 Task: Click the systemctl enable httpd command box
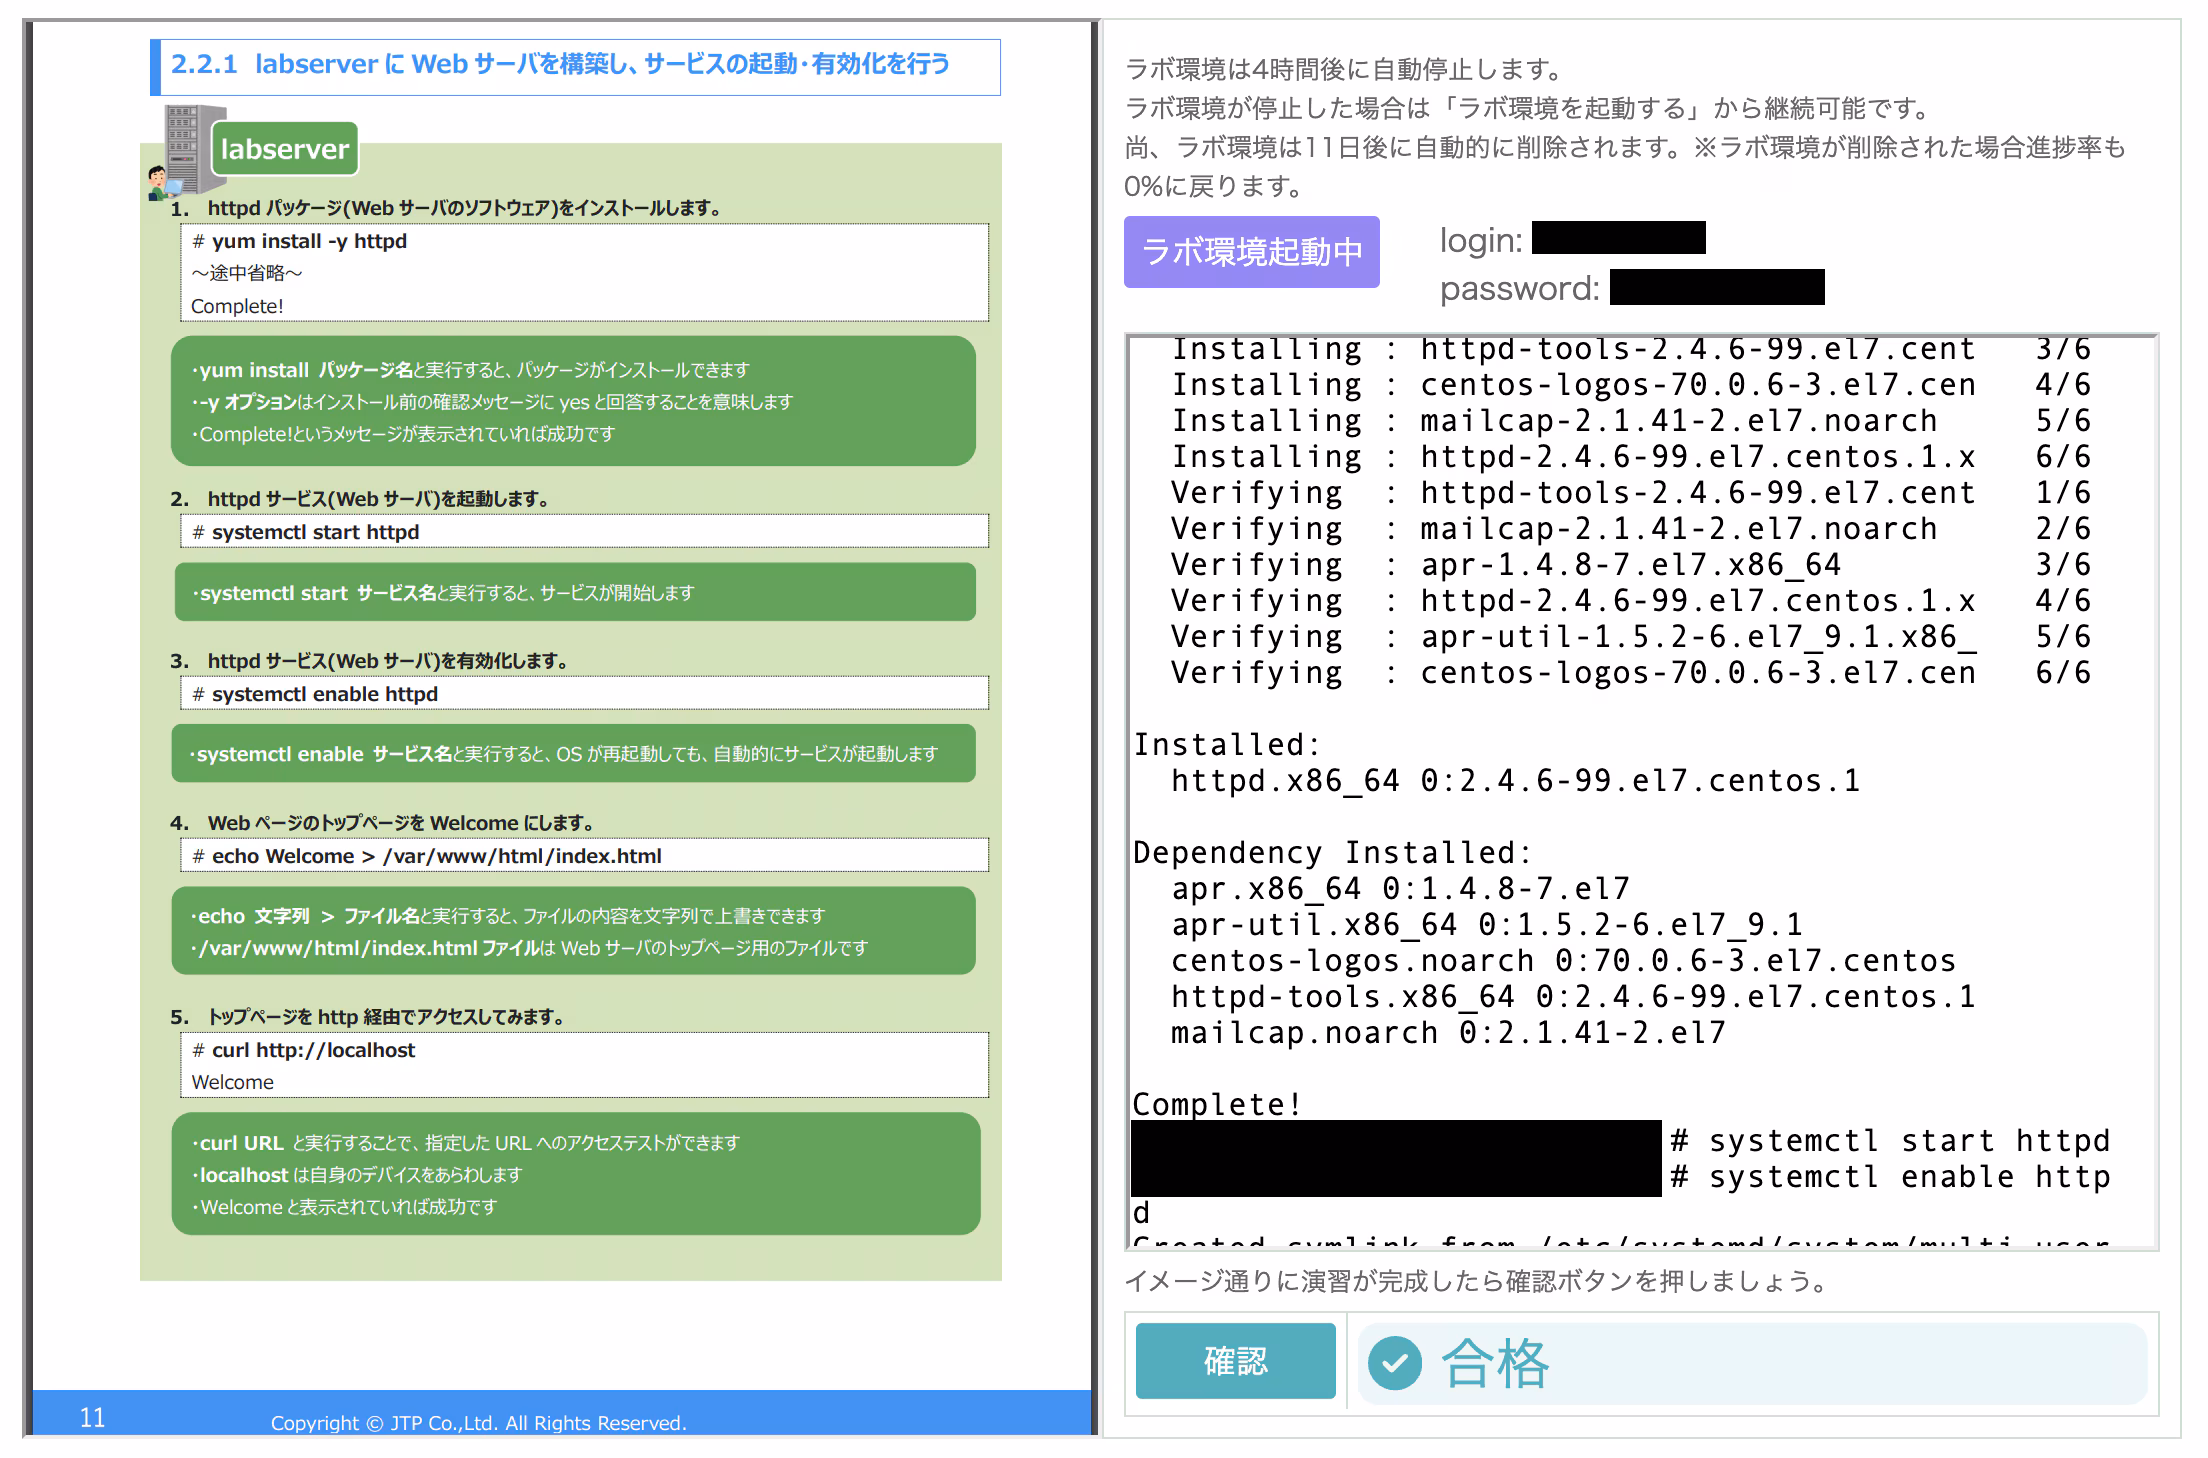coord(584,694)
